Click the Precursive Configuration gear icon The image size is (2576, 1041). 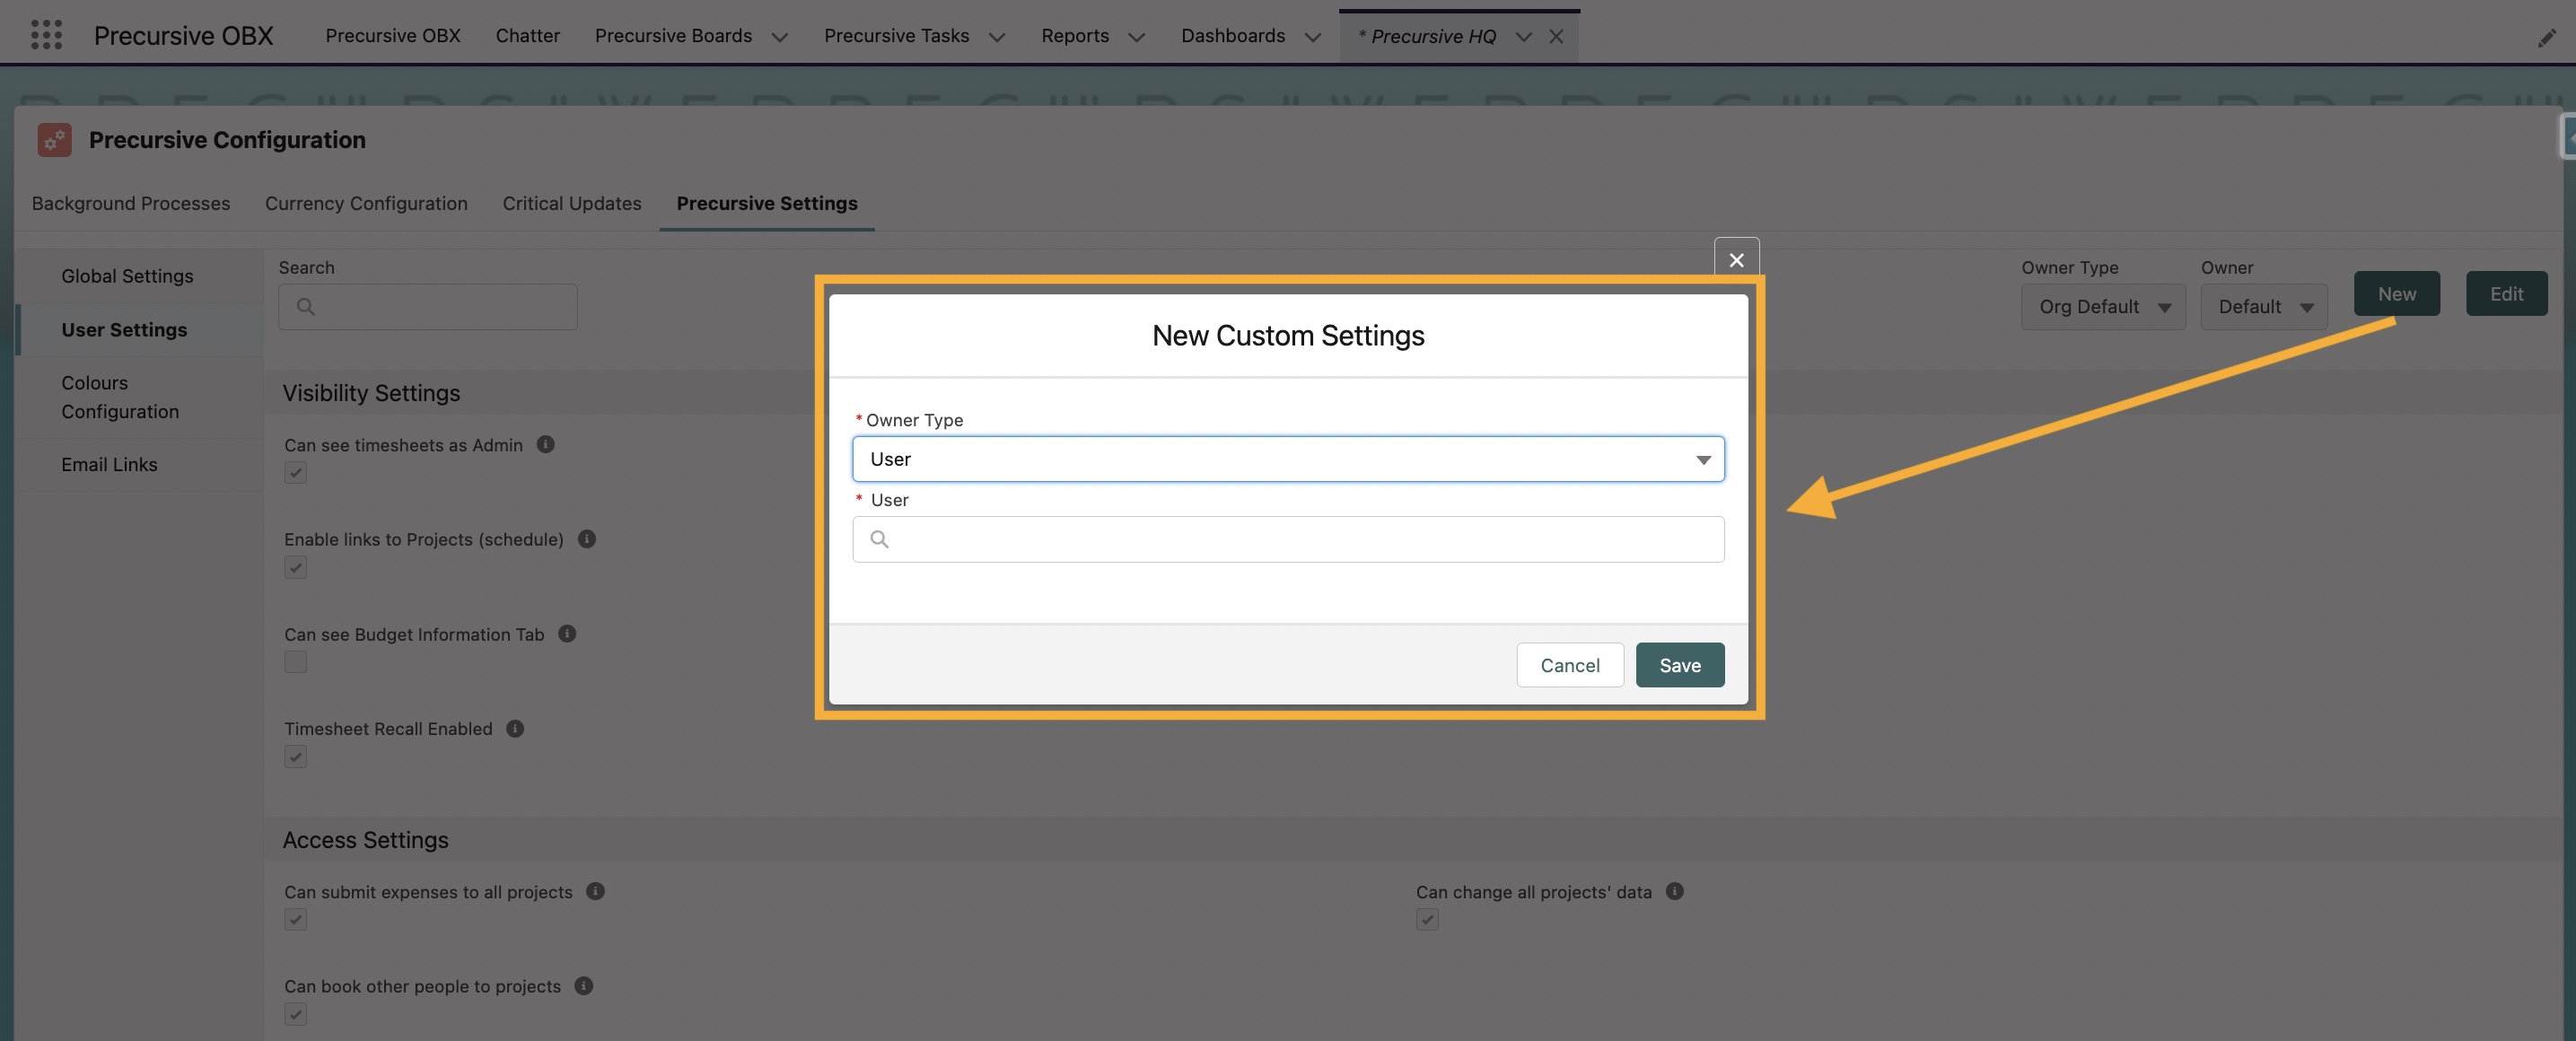coord(54,140)
